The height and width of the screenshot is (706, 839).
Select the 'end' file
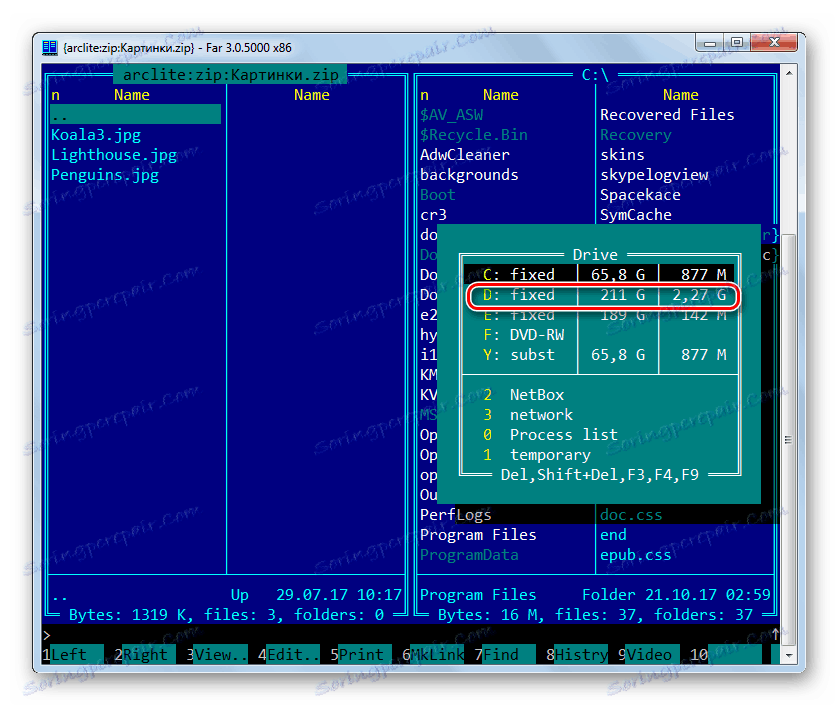click(613, 535)
